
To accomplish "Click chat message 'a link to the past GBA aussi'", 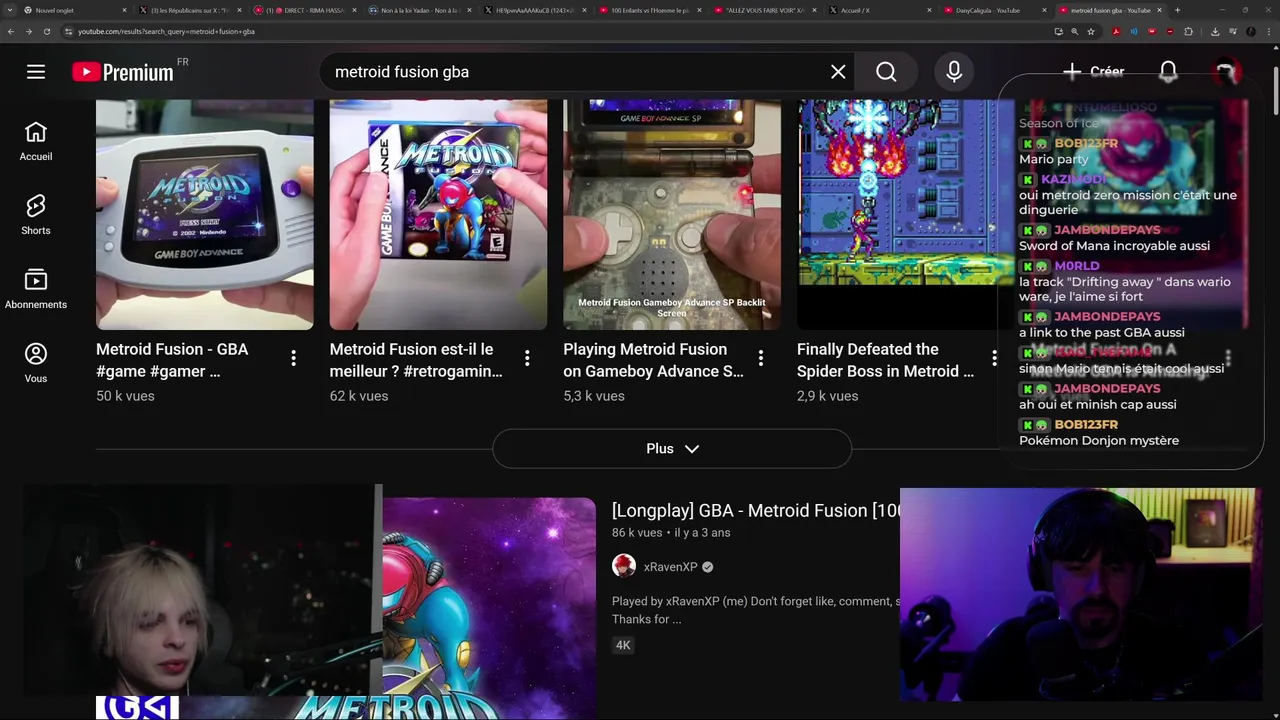I will pos(1102,333).
